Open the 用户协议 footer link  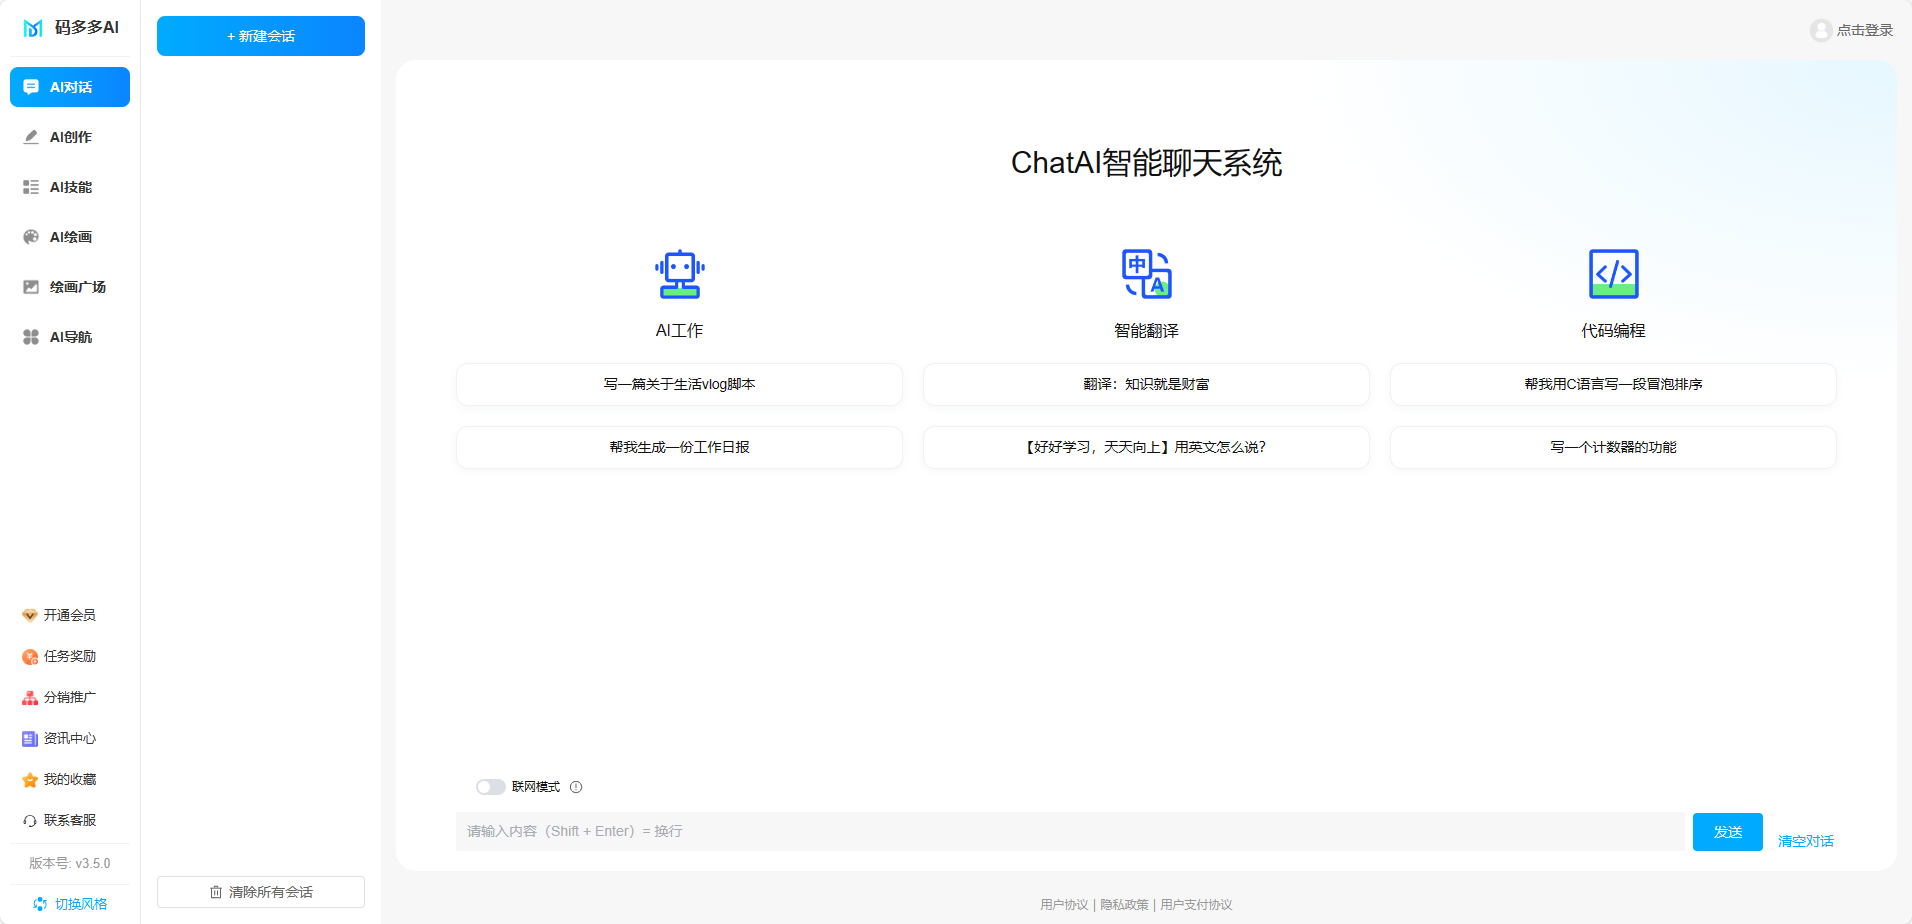pyautogui.click(x=1064, y=905)
